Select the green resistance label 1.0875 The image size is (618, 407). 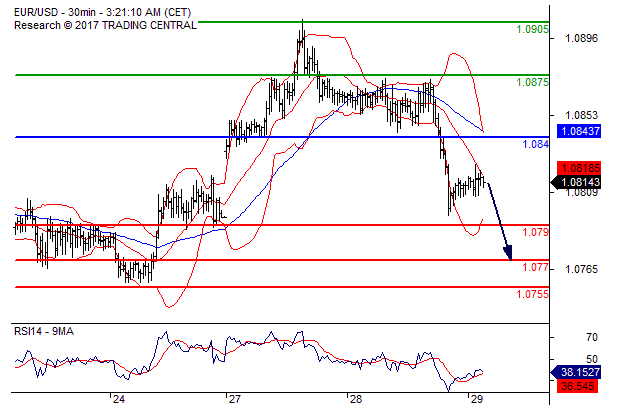click(x=532, y=82)
